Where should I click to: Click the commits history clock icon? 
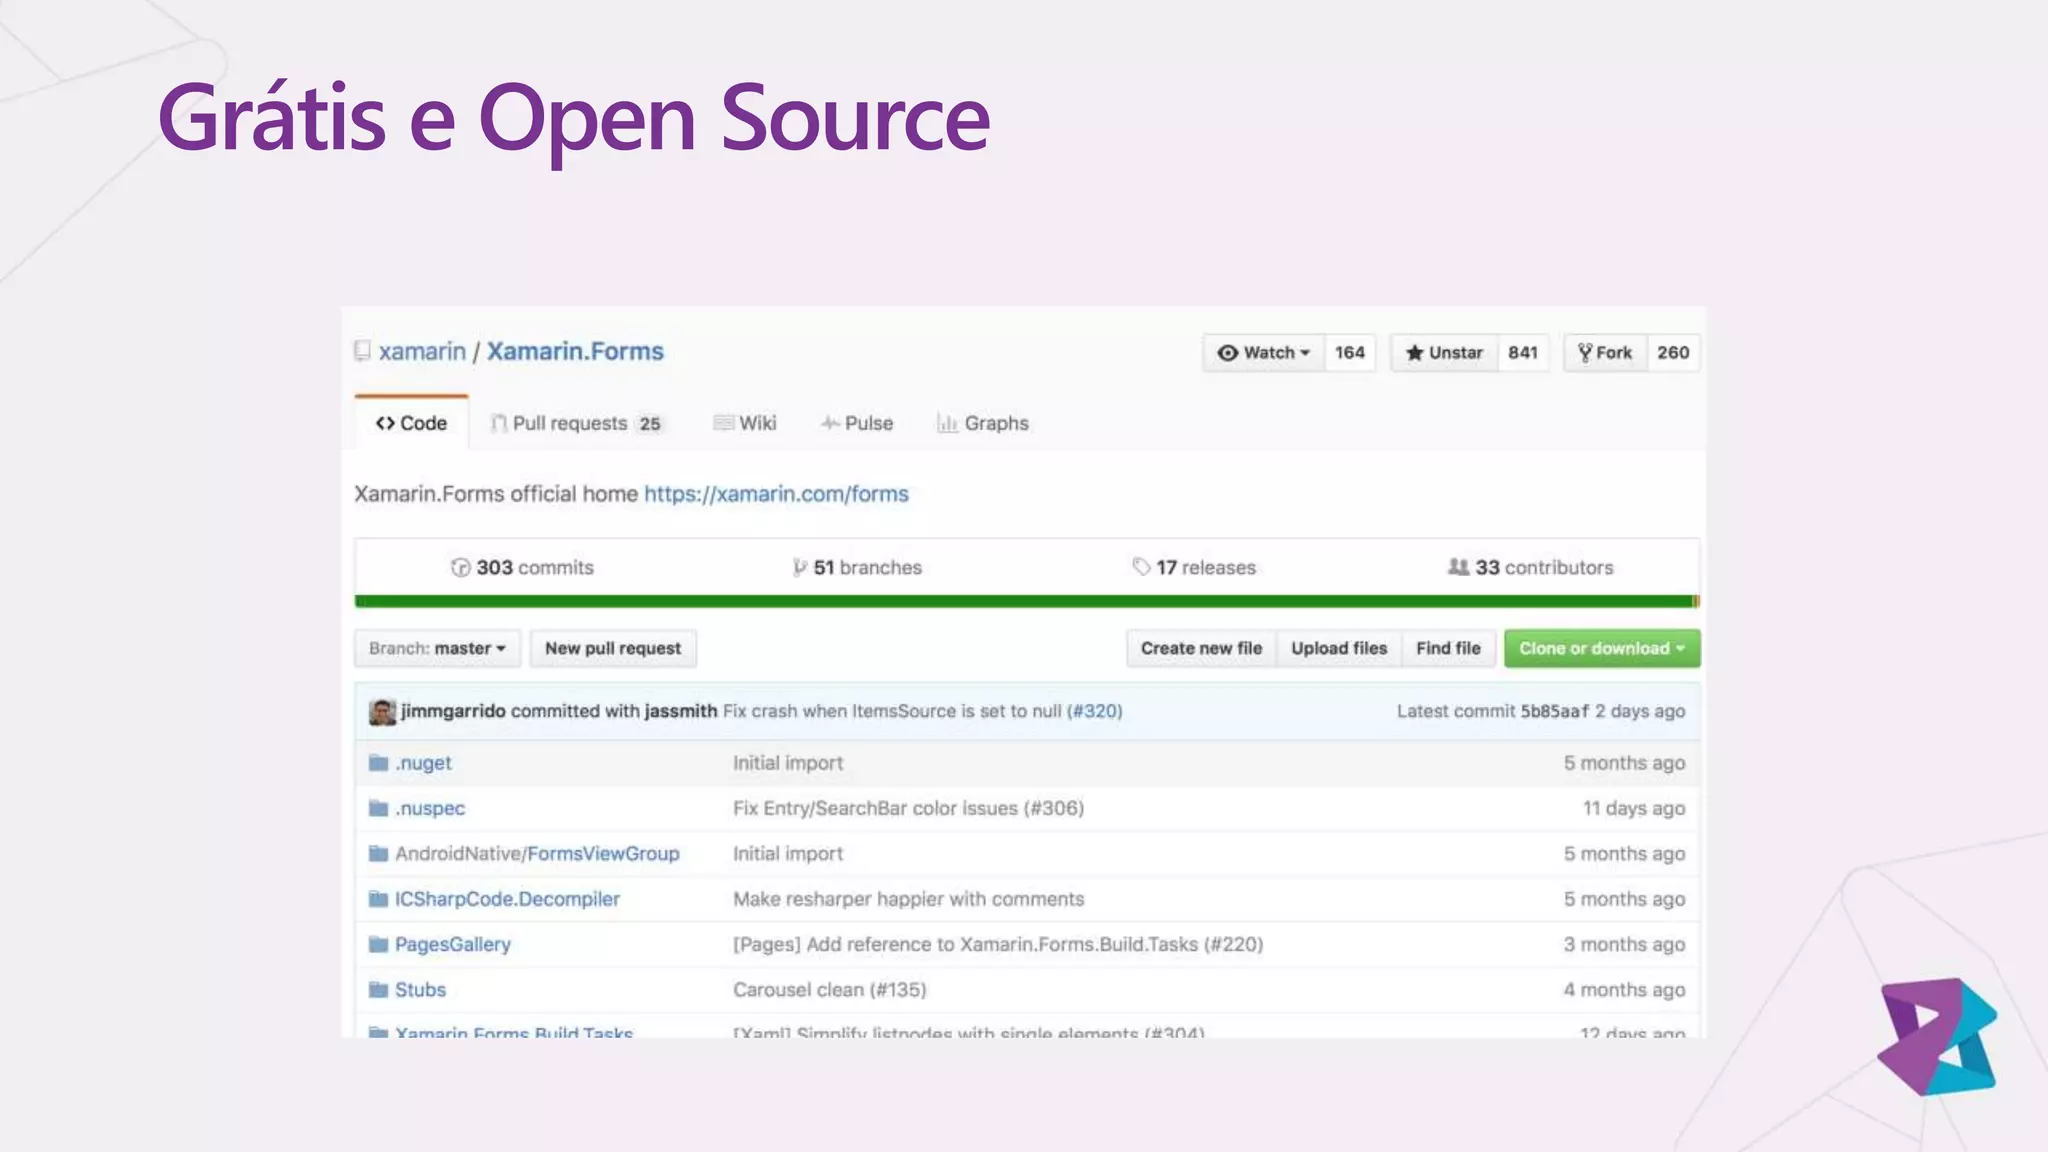[x=460, y=567]
